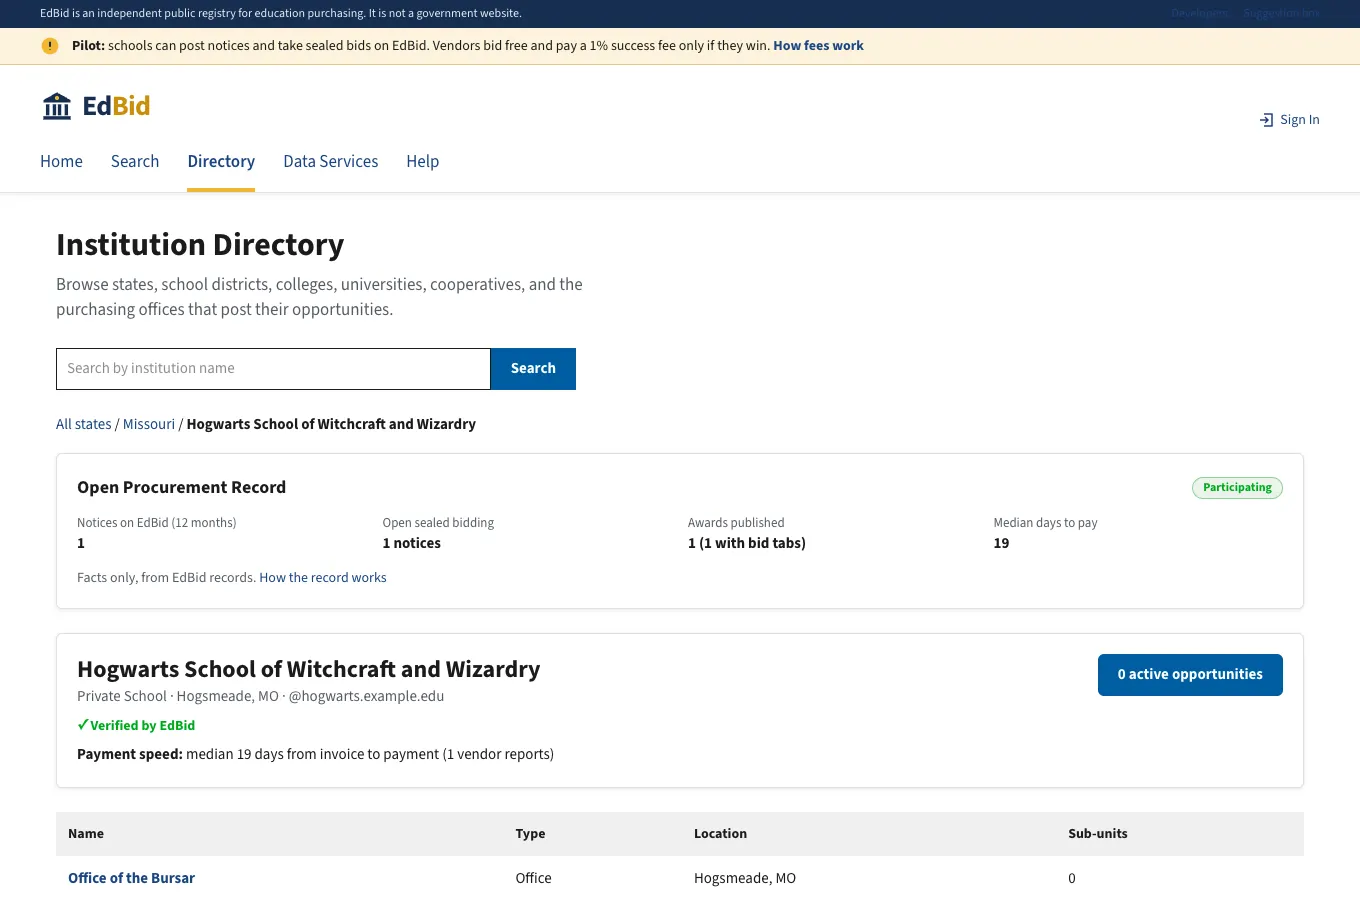Image resolution: width=1360 pixels, height=900 pixels.
Task: Click the Participating status badge
Action: [1237, 488]
